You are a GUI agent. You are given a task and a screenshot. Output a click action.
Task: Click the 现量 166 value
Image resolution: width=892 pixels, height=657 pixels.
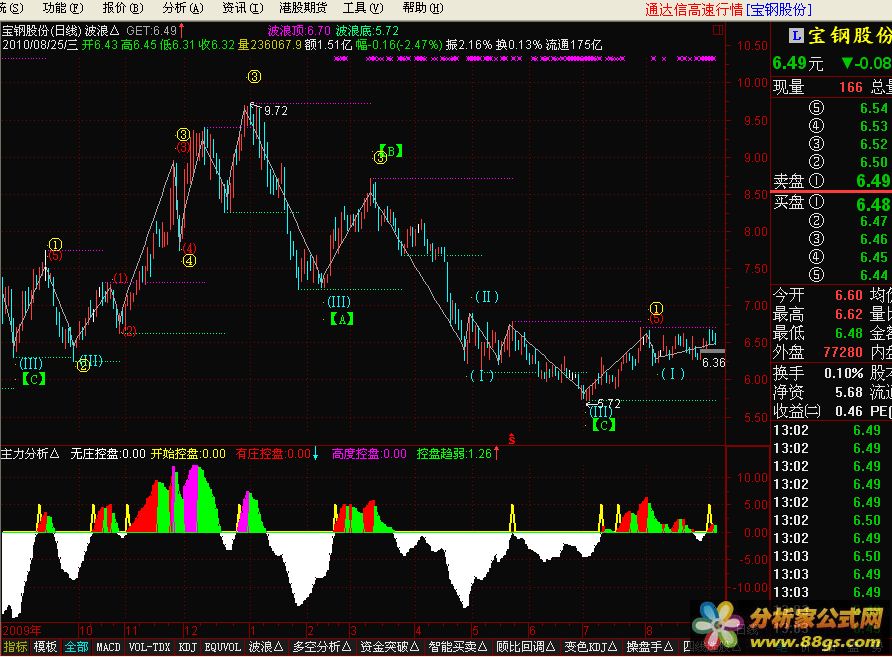851,87
